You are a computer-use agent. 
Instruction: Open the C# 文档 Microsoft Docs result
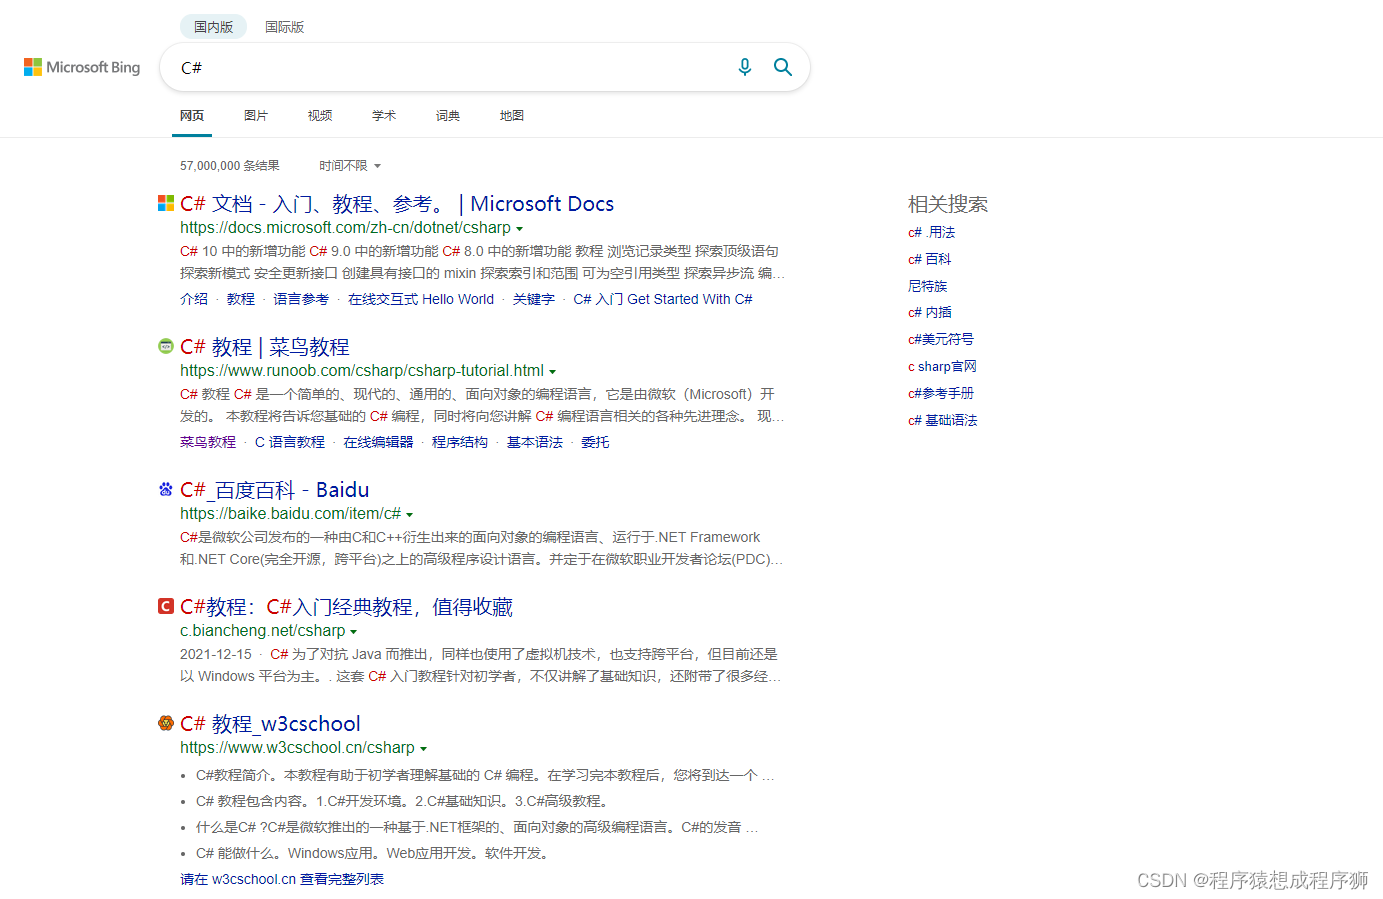(397, 204)
